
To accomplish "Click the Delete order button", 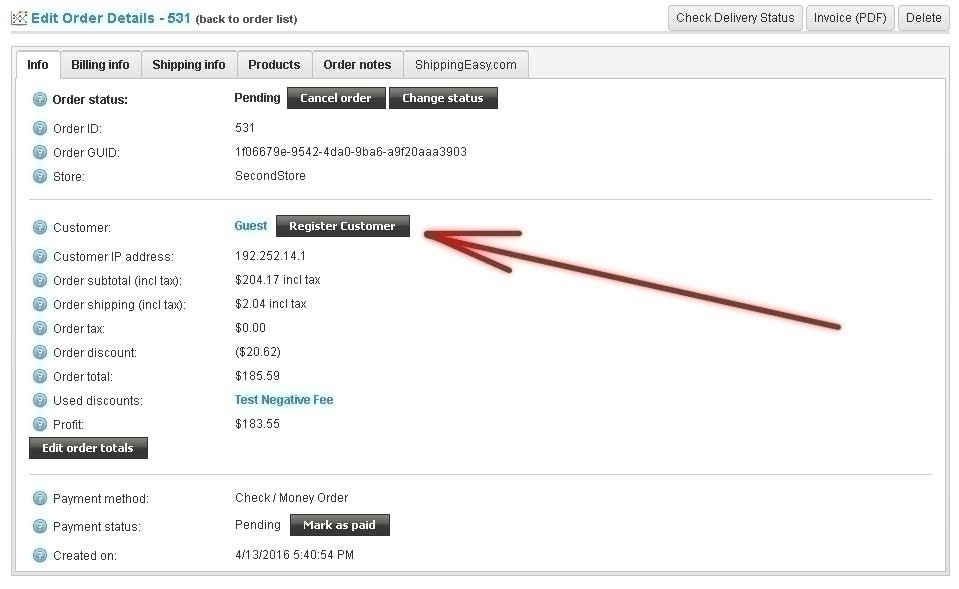I will pos(924,18).
